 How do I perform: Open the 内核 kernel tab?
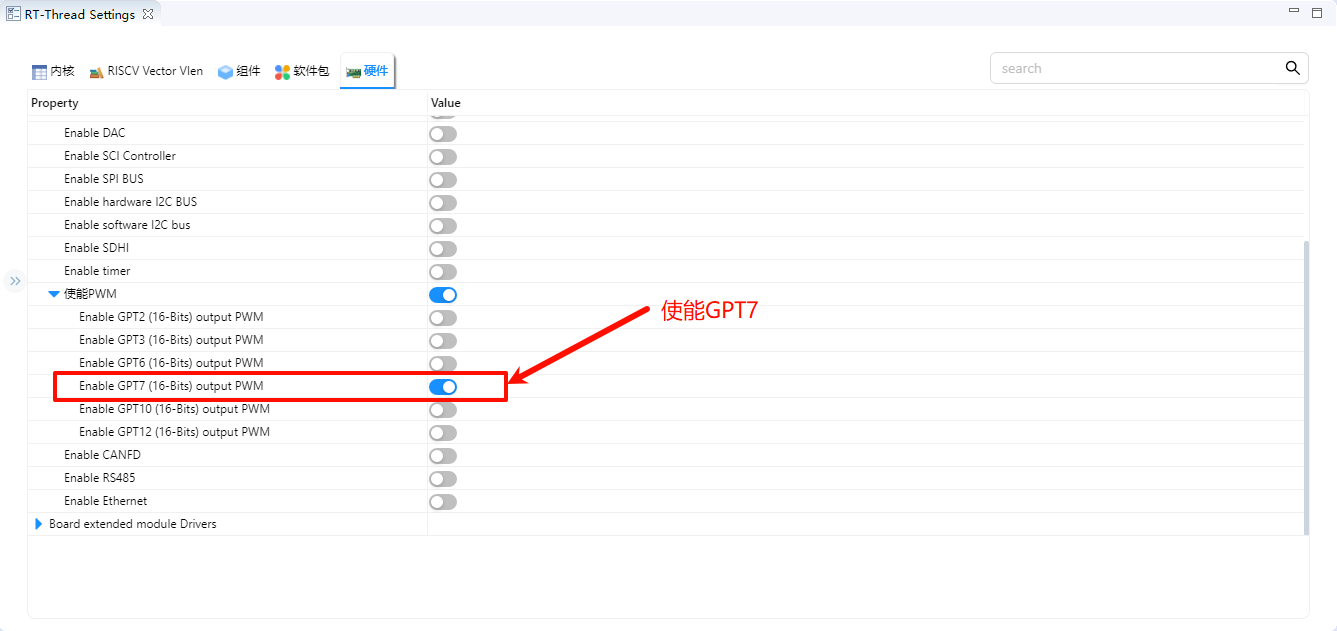point(53,71)
